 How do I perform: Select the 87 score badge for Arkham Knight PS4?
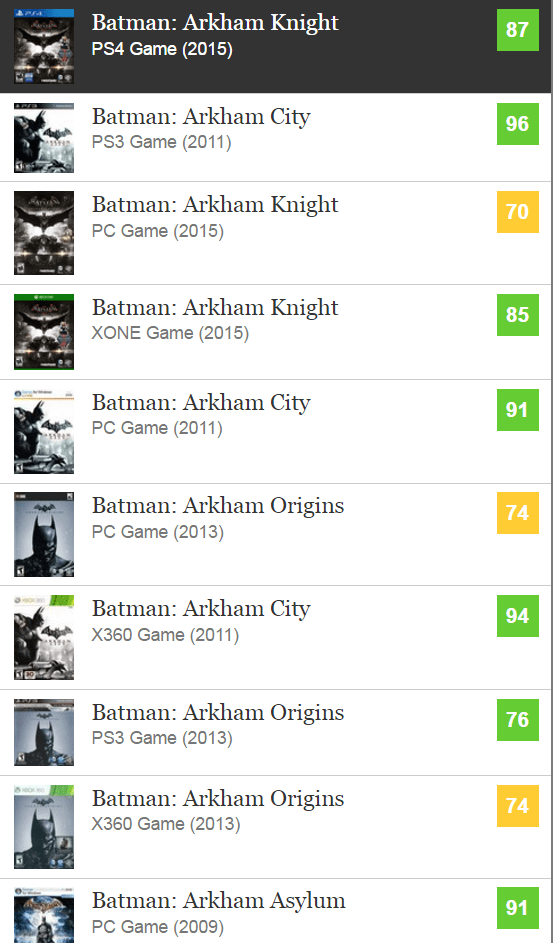518,29
